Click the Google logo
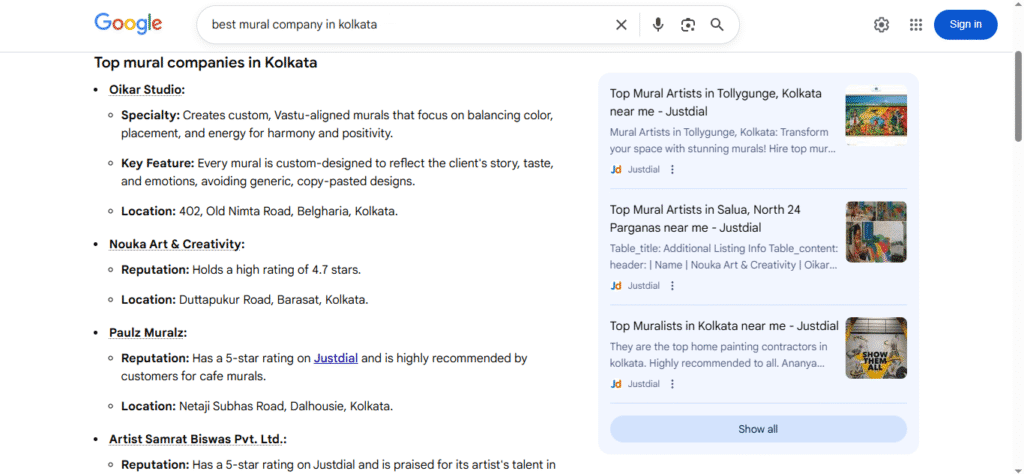This screenshot has width=1024, height=474. click(128, 24)
